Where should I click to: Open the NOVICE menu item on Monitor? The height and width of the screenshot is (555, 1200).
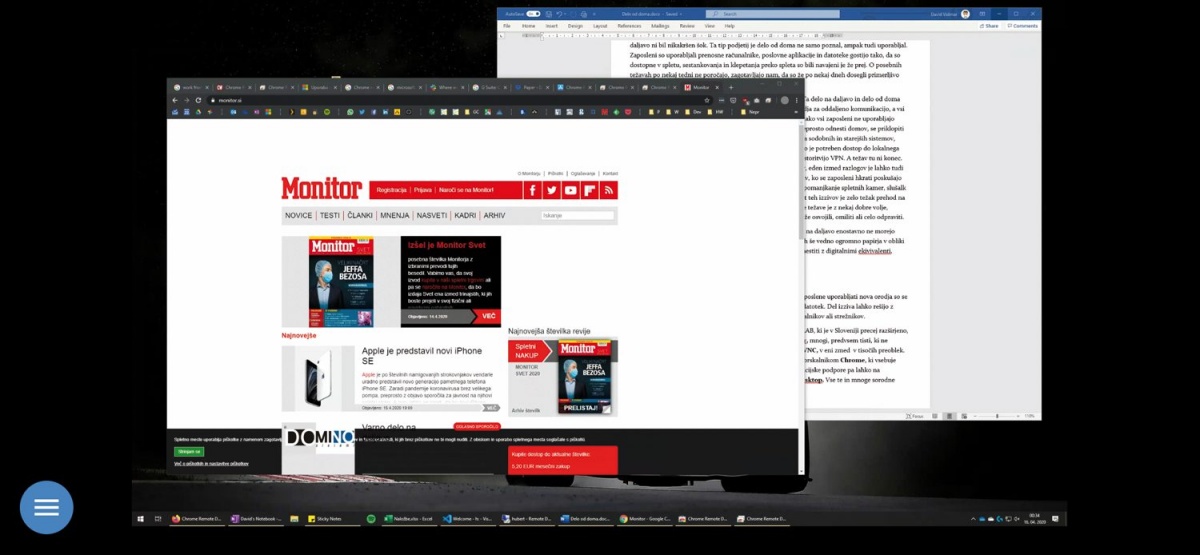pos(298,215)
